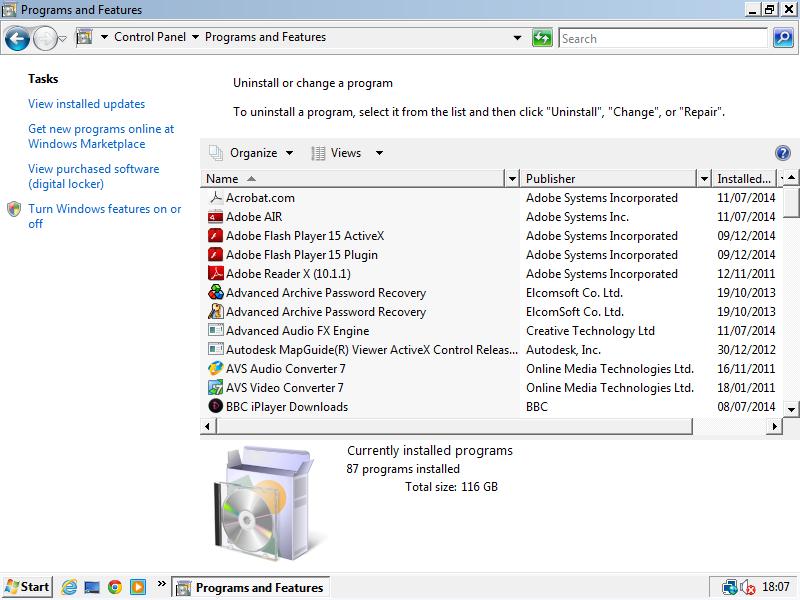Open Get new programs online link

click(x=101, y=136)
